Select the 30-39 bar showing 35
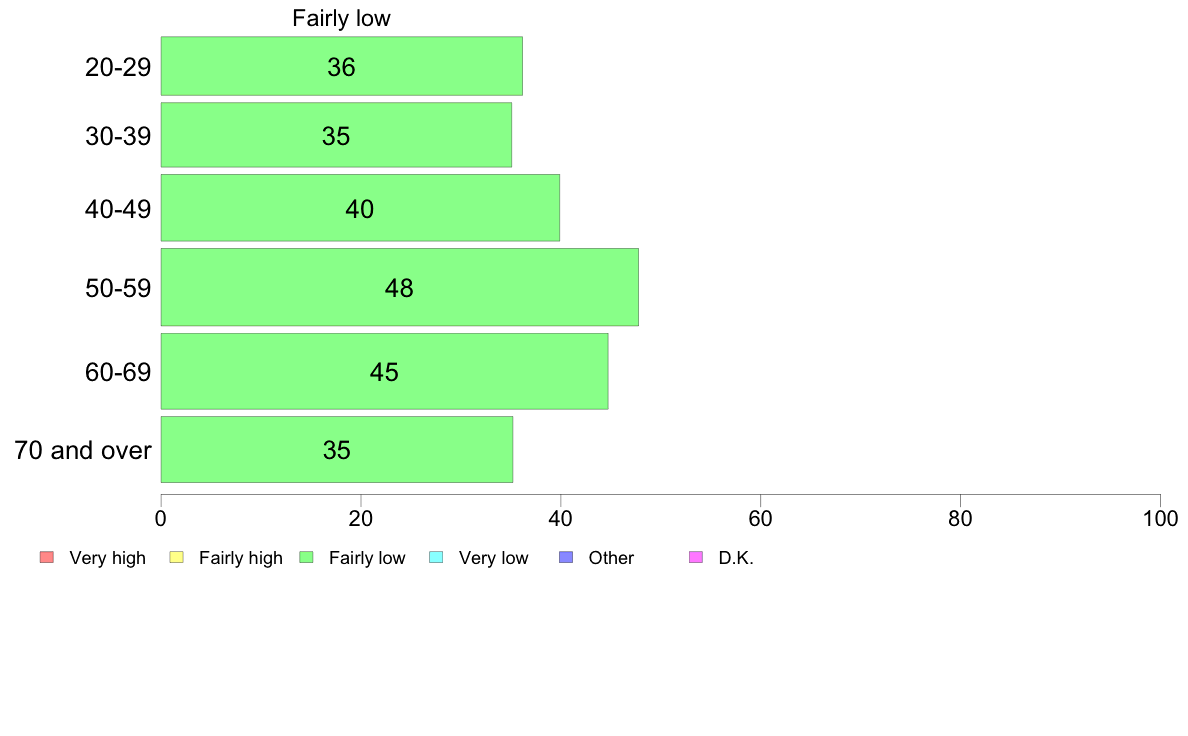 336,135
